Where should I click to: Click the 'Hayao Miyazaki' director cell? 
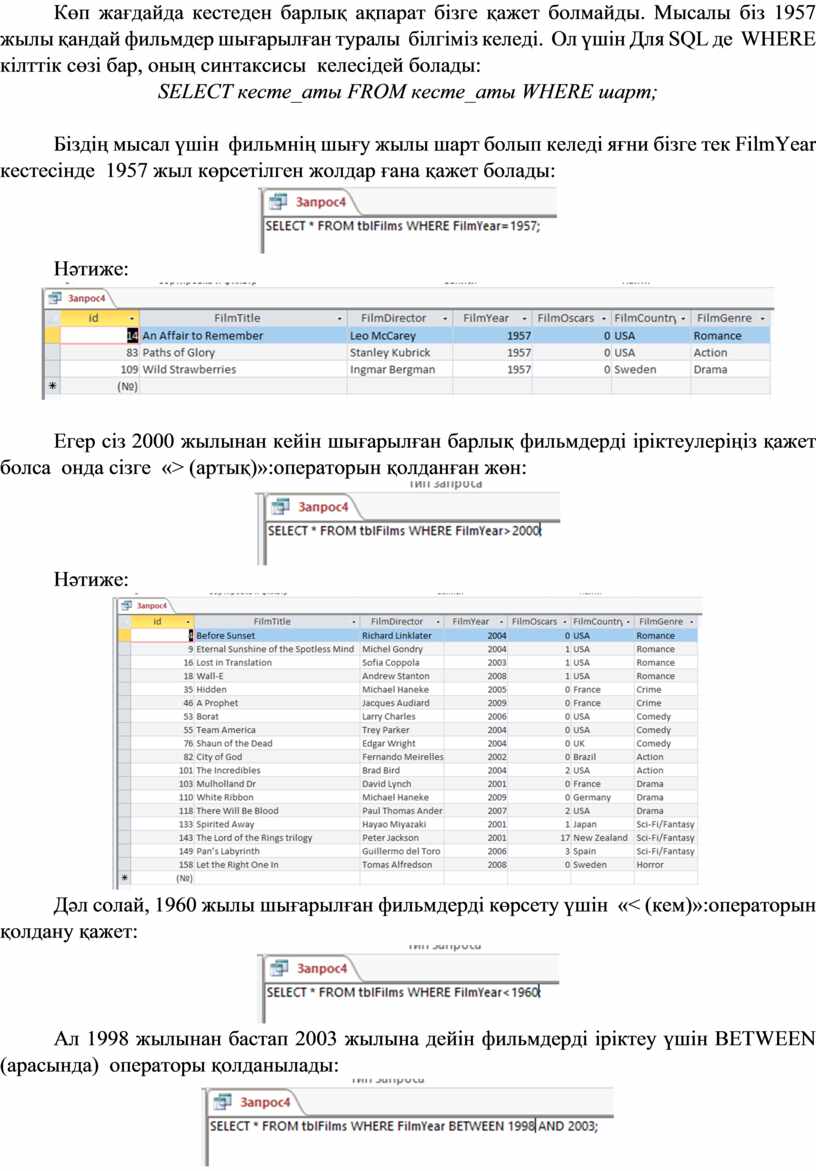point(402,824)
